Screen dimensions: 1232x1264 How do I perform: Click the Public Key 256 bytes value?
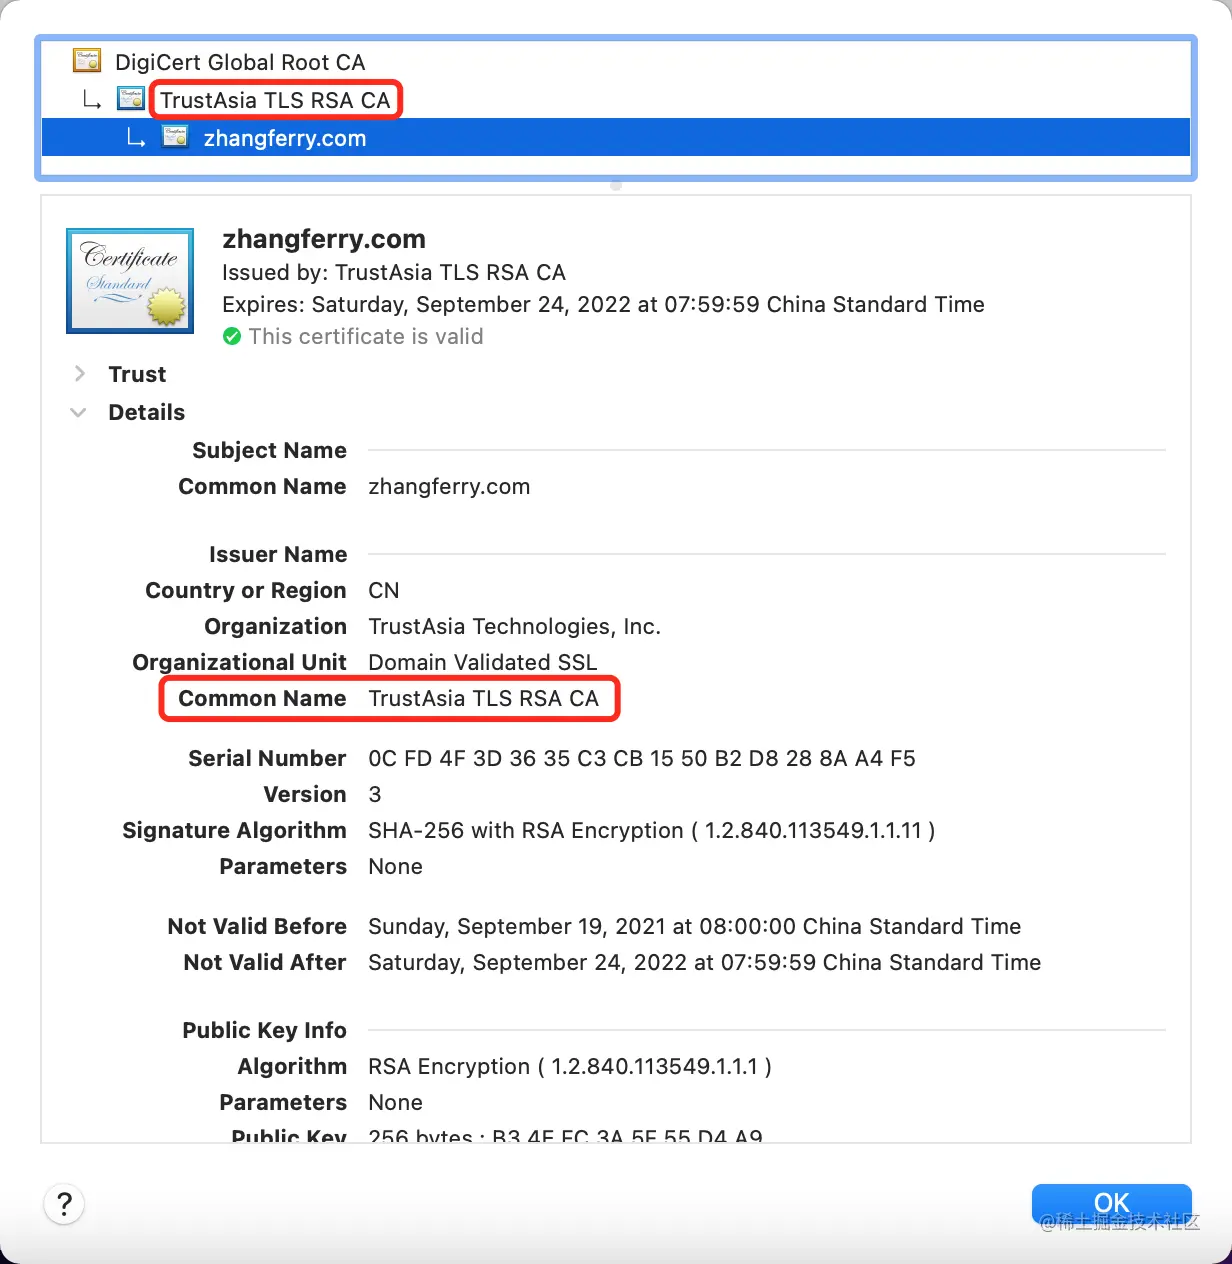tap(565, 1134)
